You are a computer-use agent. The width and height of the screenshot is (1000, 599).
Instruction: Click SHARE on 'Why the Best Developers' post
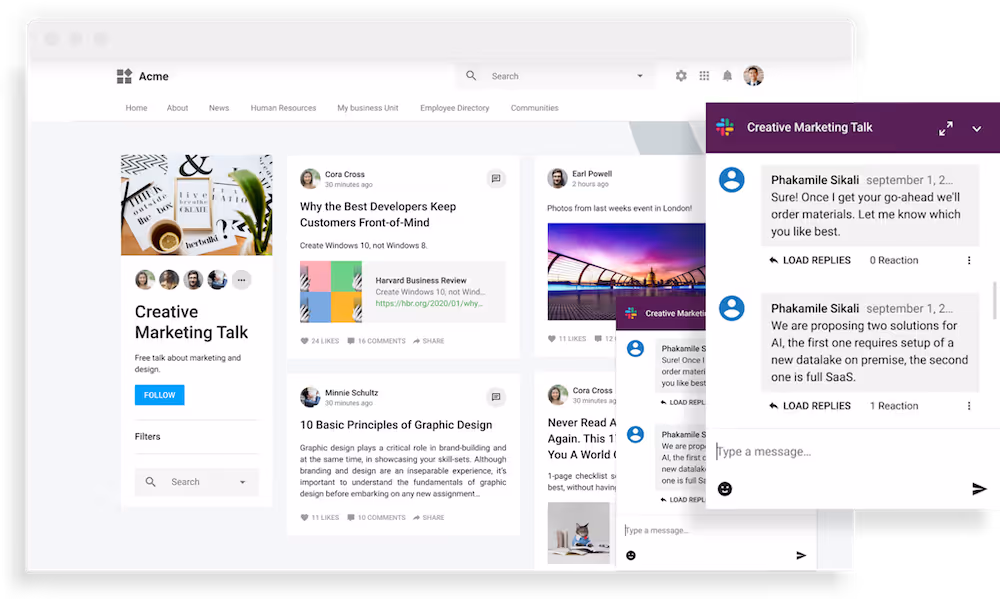429,341
